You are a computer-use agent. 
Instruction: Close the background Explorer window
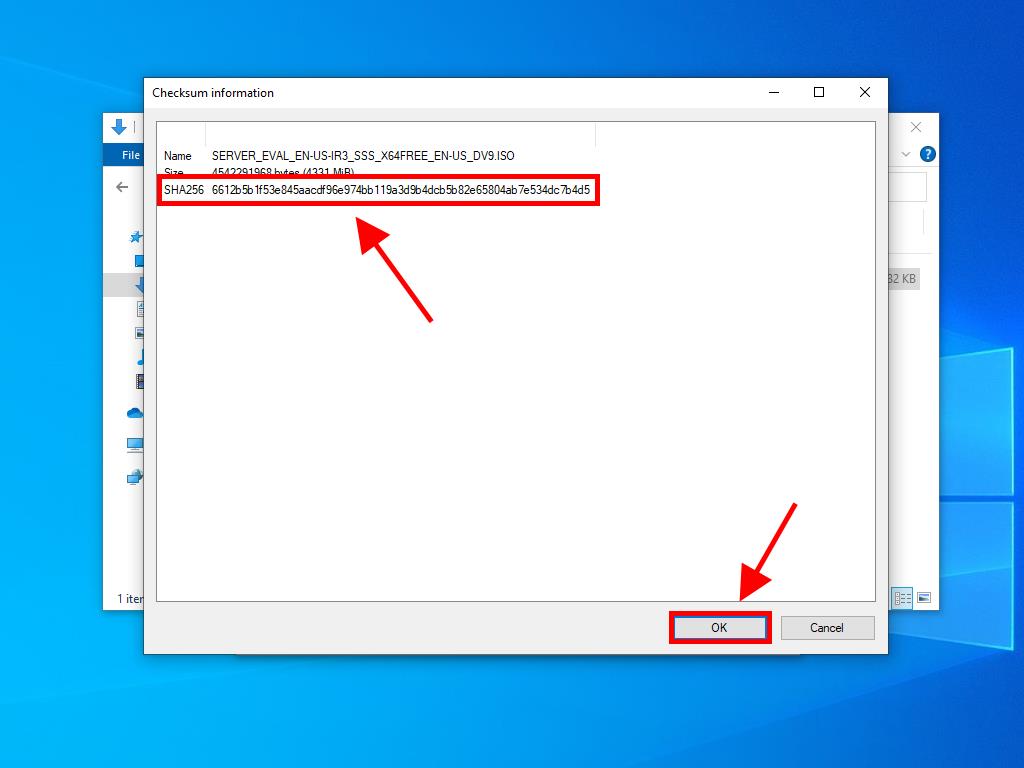916,127
